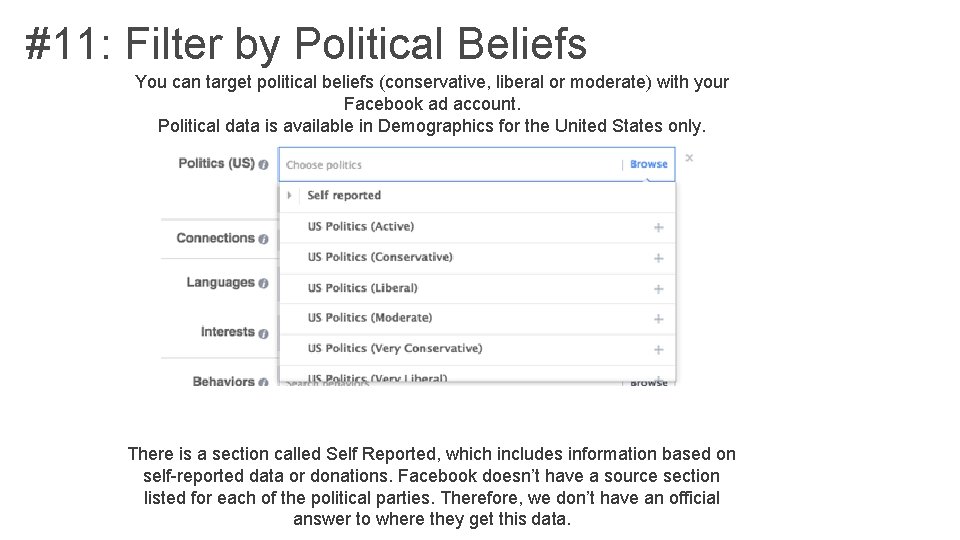The width and height of the screenshot is (960, 540).
Task: Click the Browse button in Behaviors row
Action: point(649,382)
